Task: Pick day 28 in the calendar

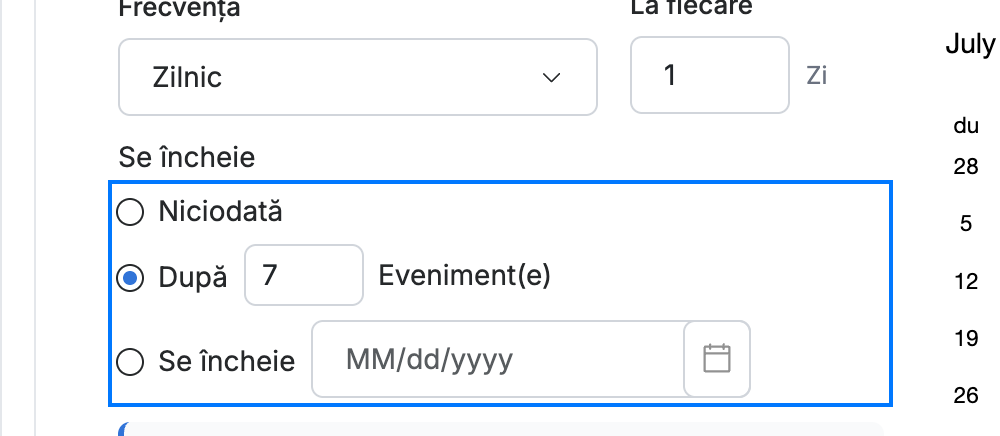Action: 966,166
